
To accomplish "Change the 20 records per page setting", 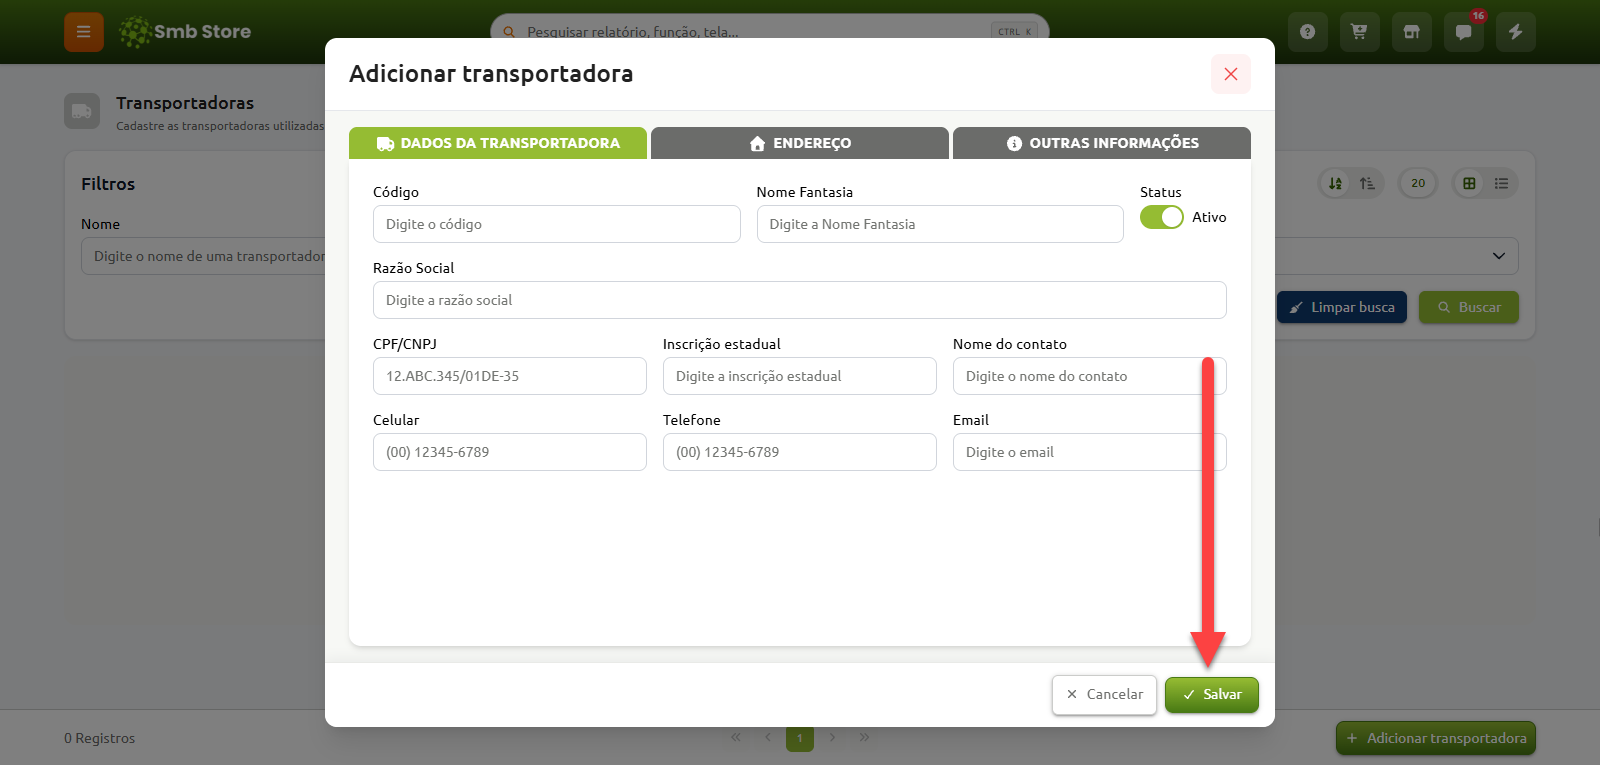I will click(x=1418, y=183).
